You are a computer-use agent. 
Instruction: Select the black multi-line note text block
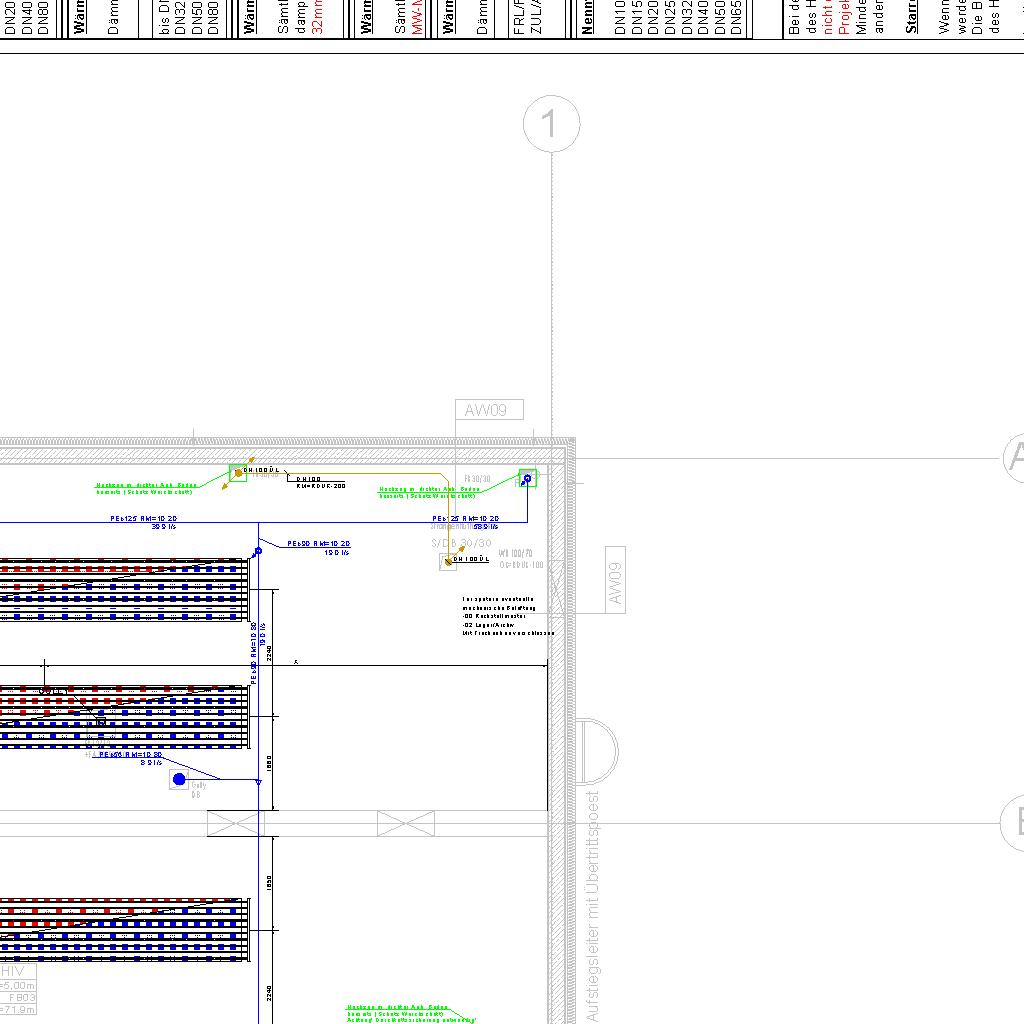tap(507, 615)
